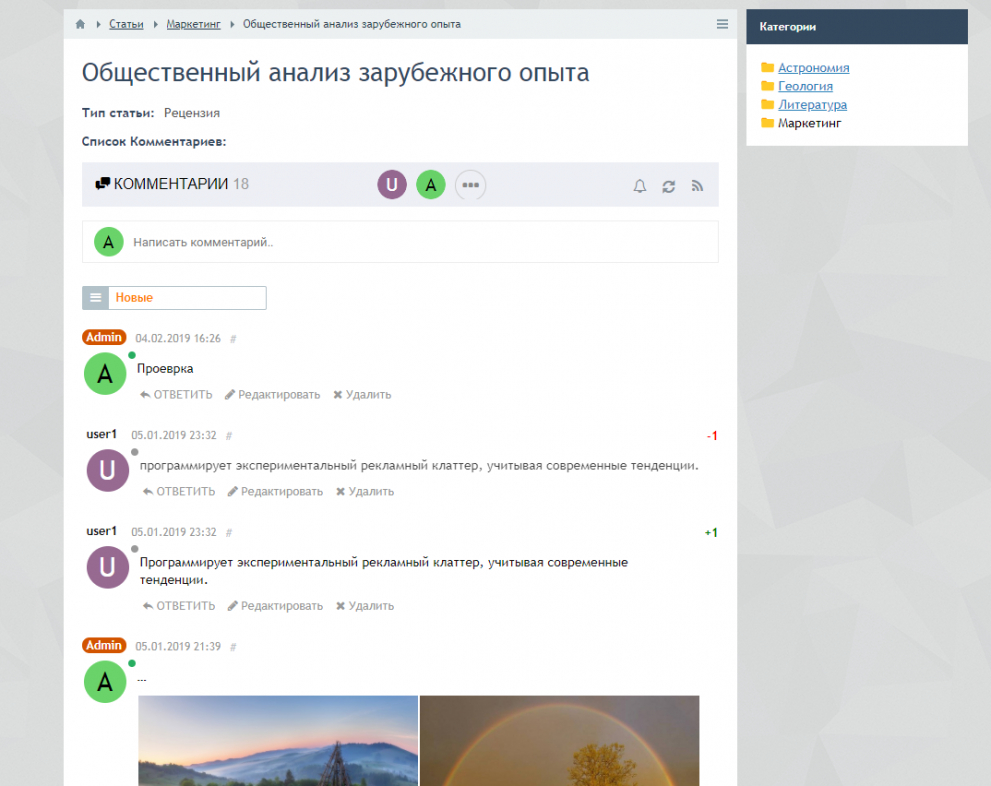This screenshot has width=991, height=786.
Task: Show more participants with the ellipsis button
Action: coord(470,184)
